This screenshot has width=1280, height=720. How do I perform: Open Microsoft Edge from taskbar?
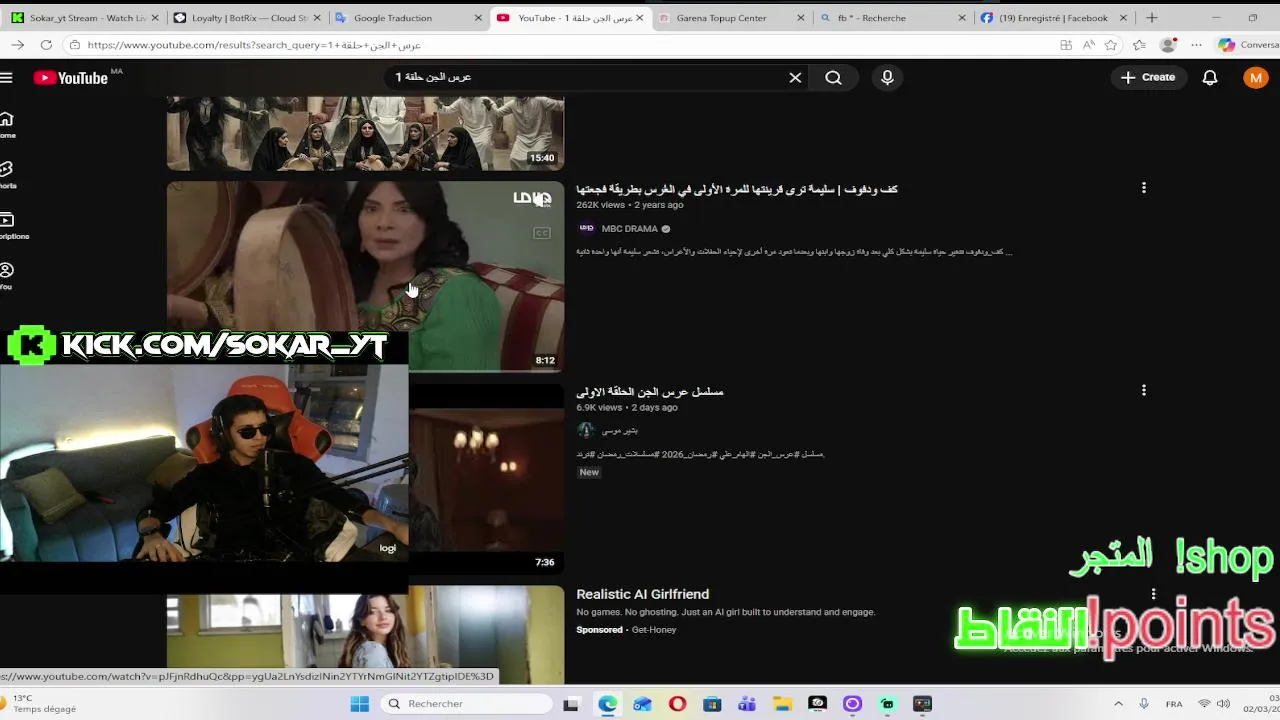(x=607, y=704)
